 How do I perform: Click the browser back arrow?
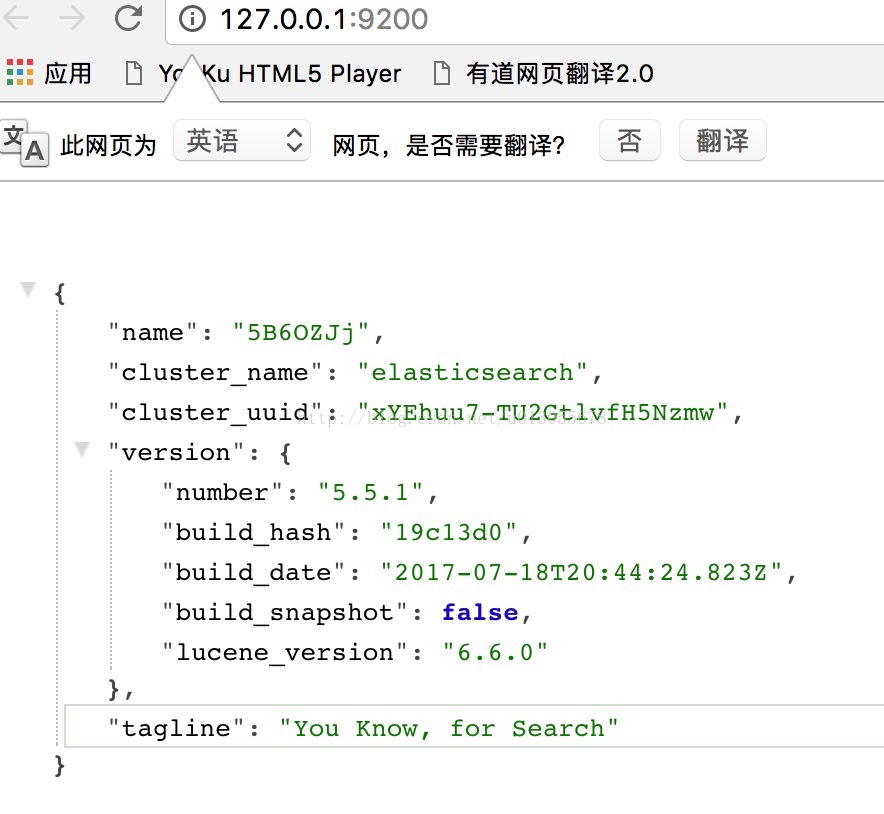pos(16,18)
